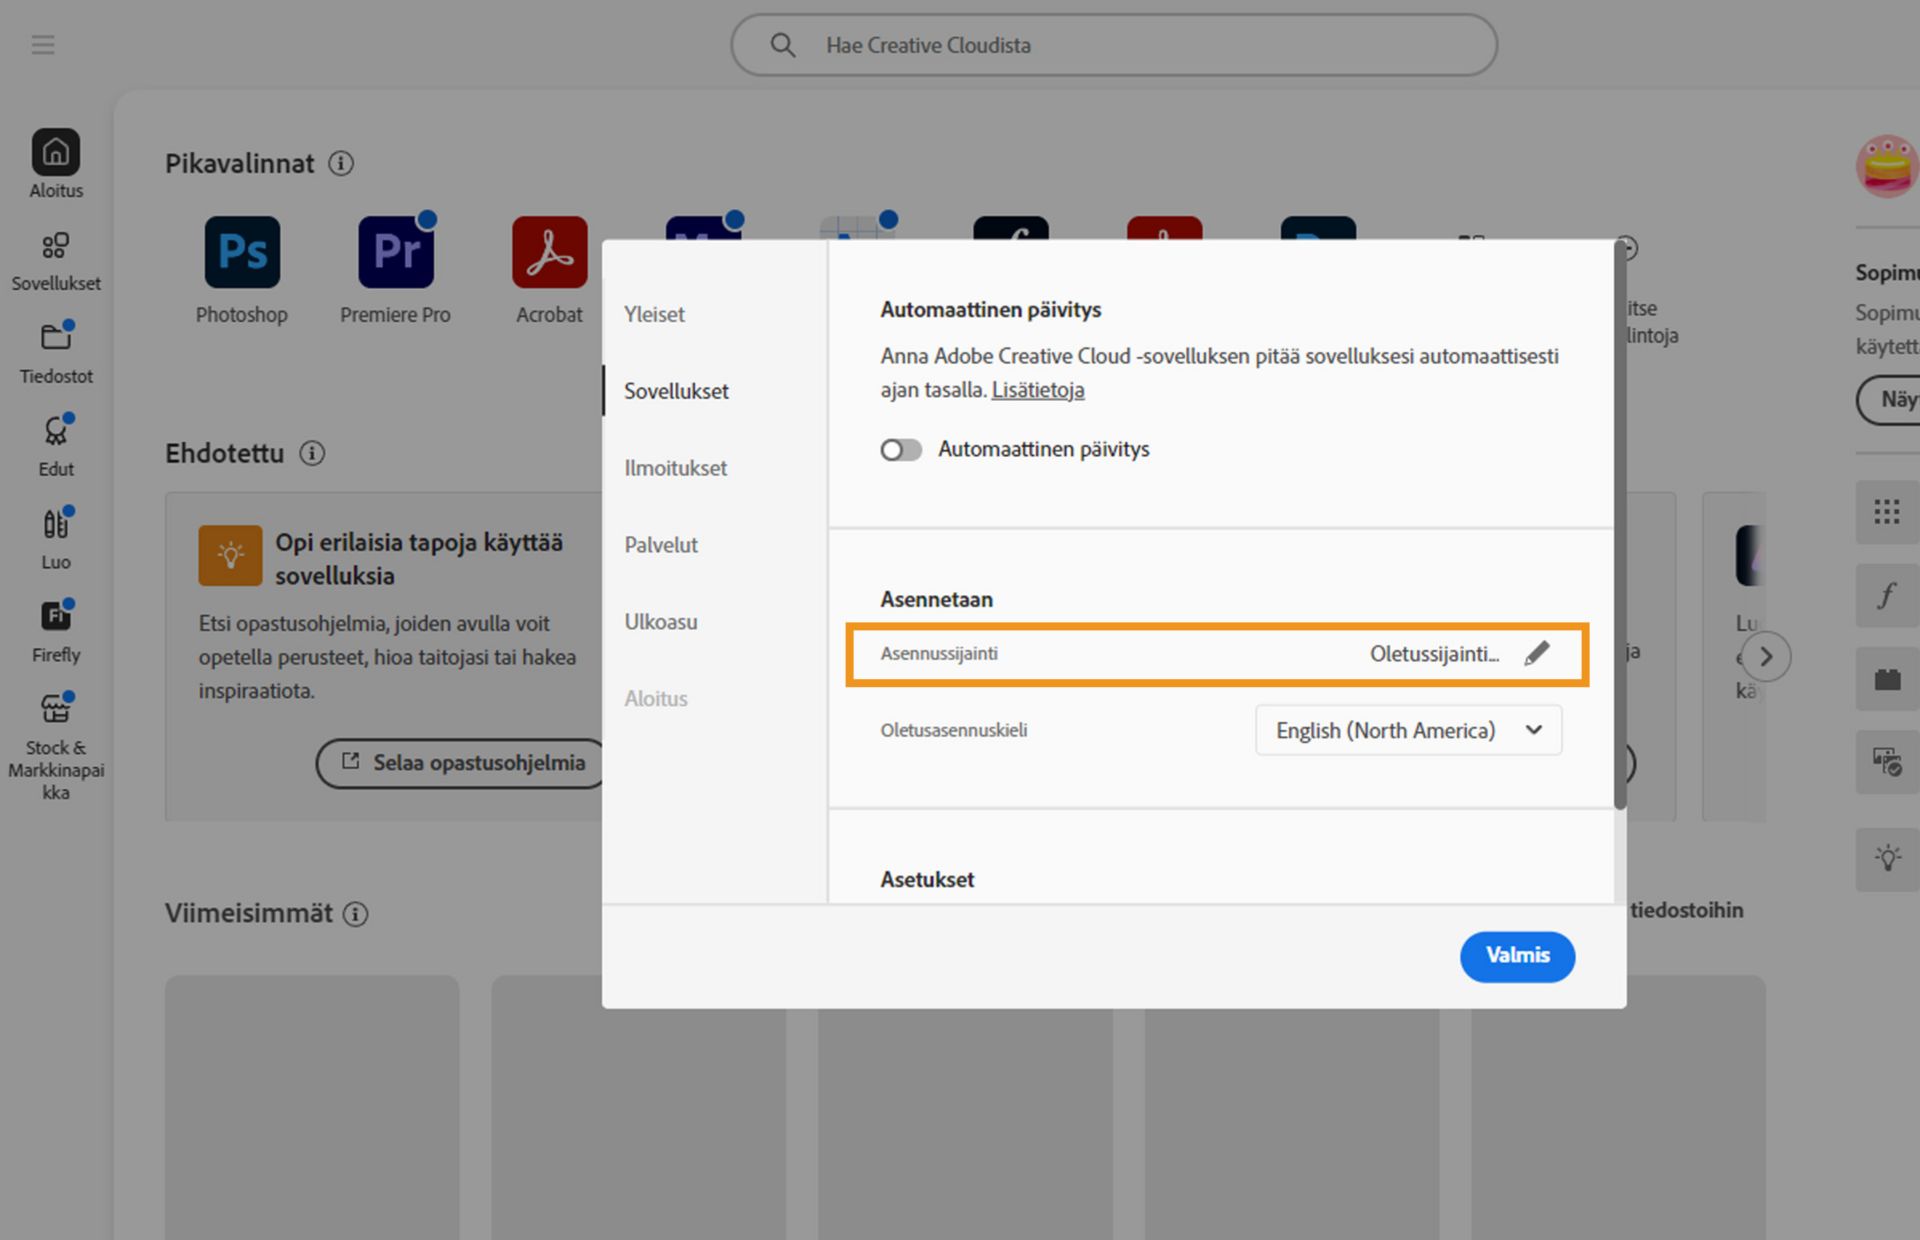
Task: Click the Aloitus home icon
Action: 55,153
